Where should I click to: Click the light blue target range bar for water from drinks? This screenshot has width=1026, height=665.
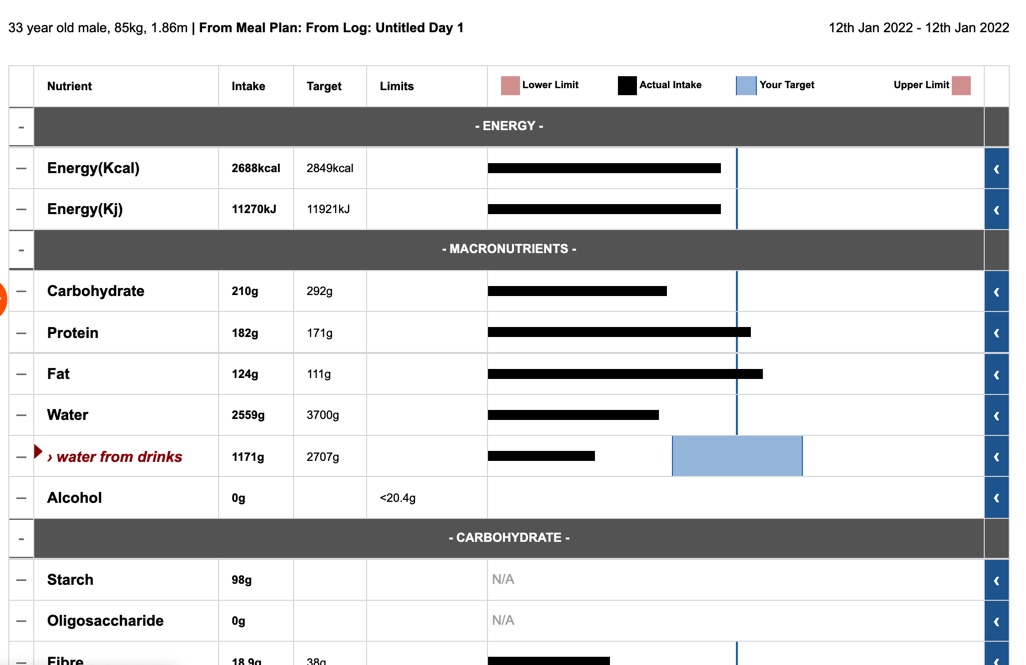(x=737, y=456)
